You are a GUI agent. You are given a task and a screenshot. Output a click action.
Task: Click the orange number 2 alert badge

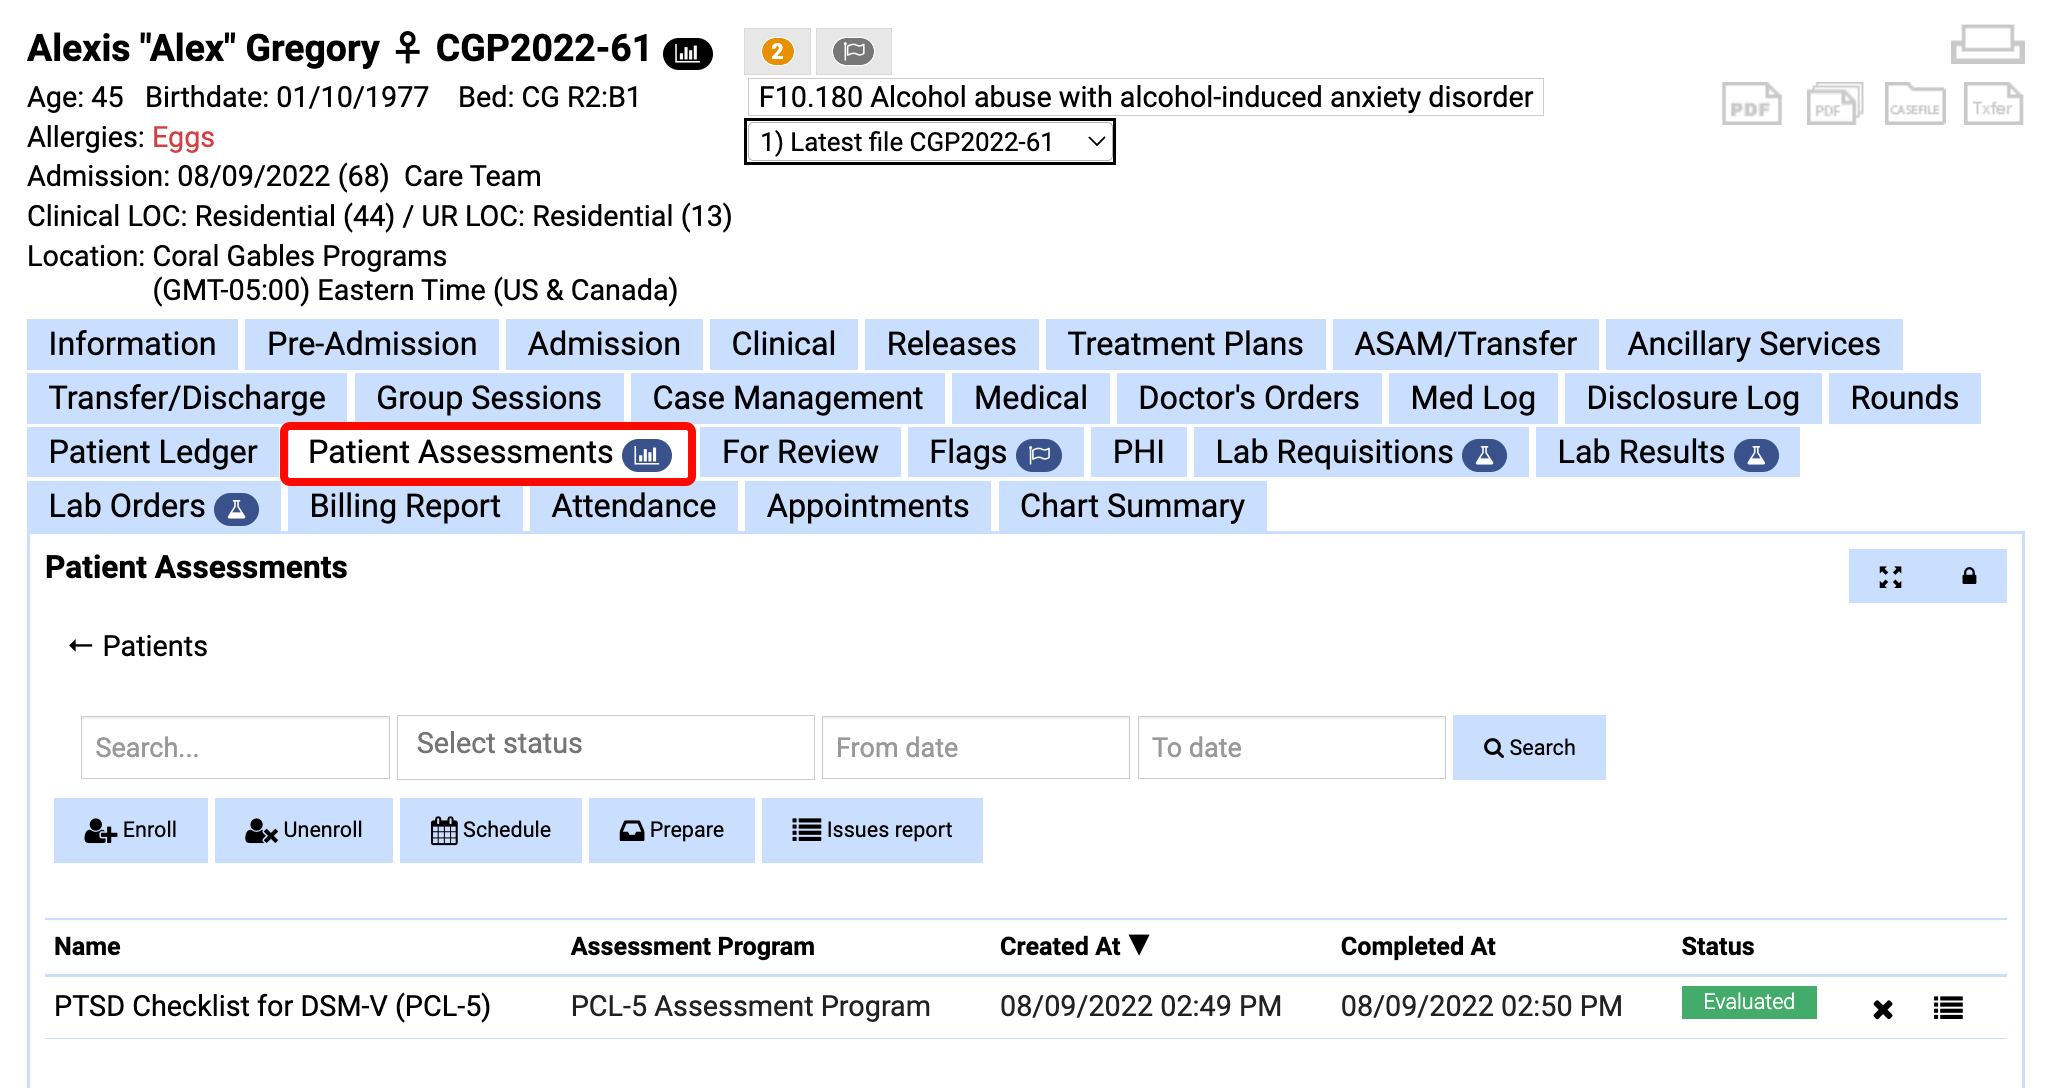tap(777, 51)
